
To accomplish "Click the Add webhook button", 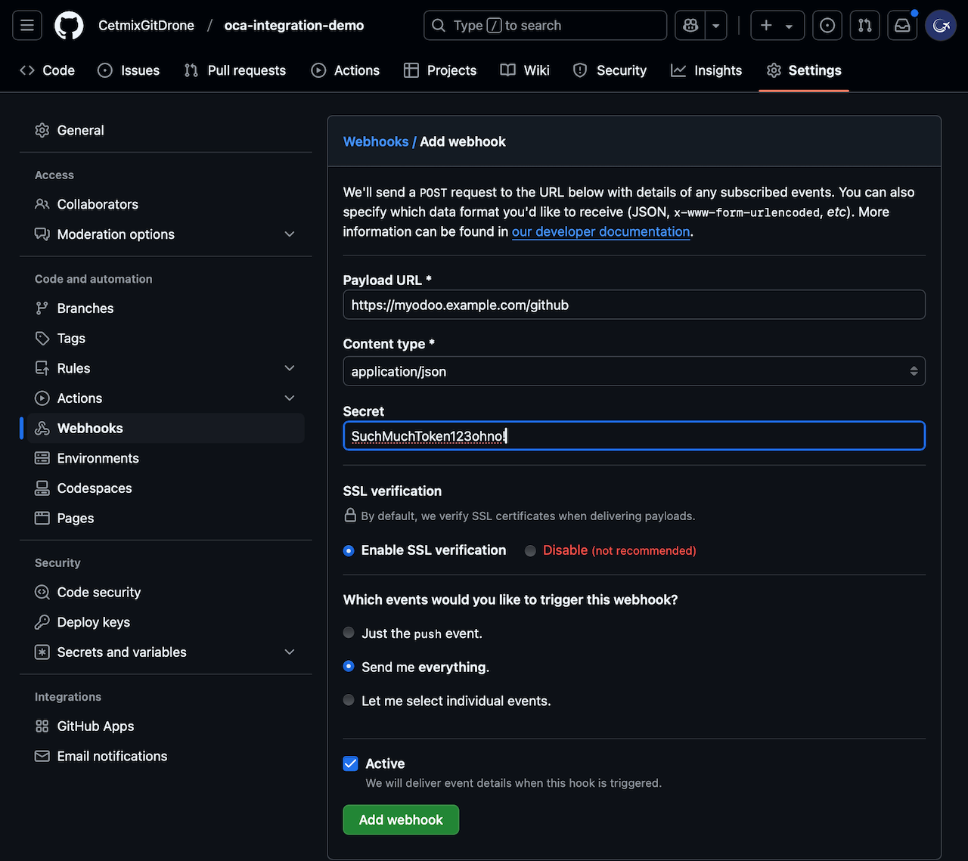I will pos(400,820).
